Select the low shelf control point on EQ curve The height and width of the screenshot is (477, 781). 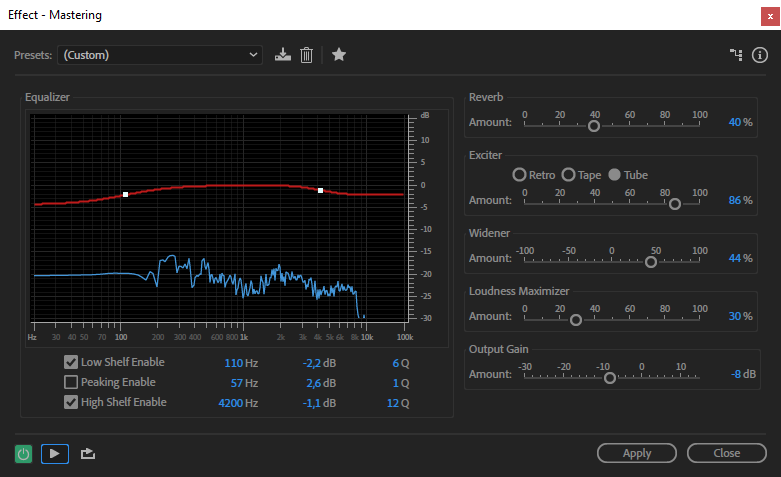tap(126, 195)
